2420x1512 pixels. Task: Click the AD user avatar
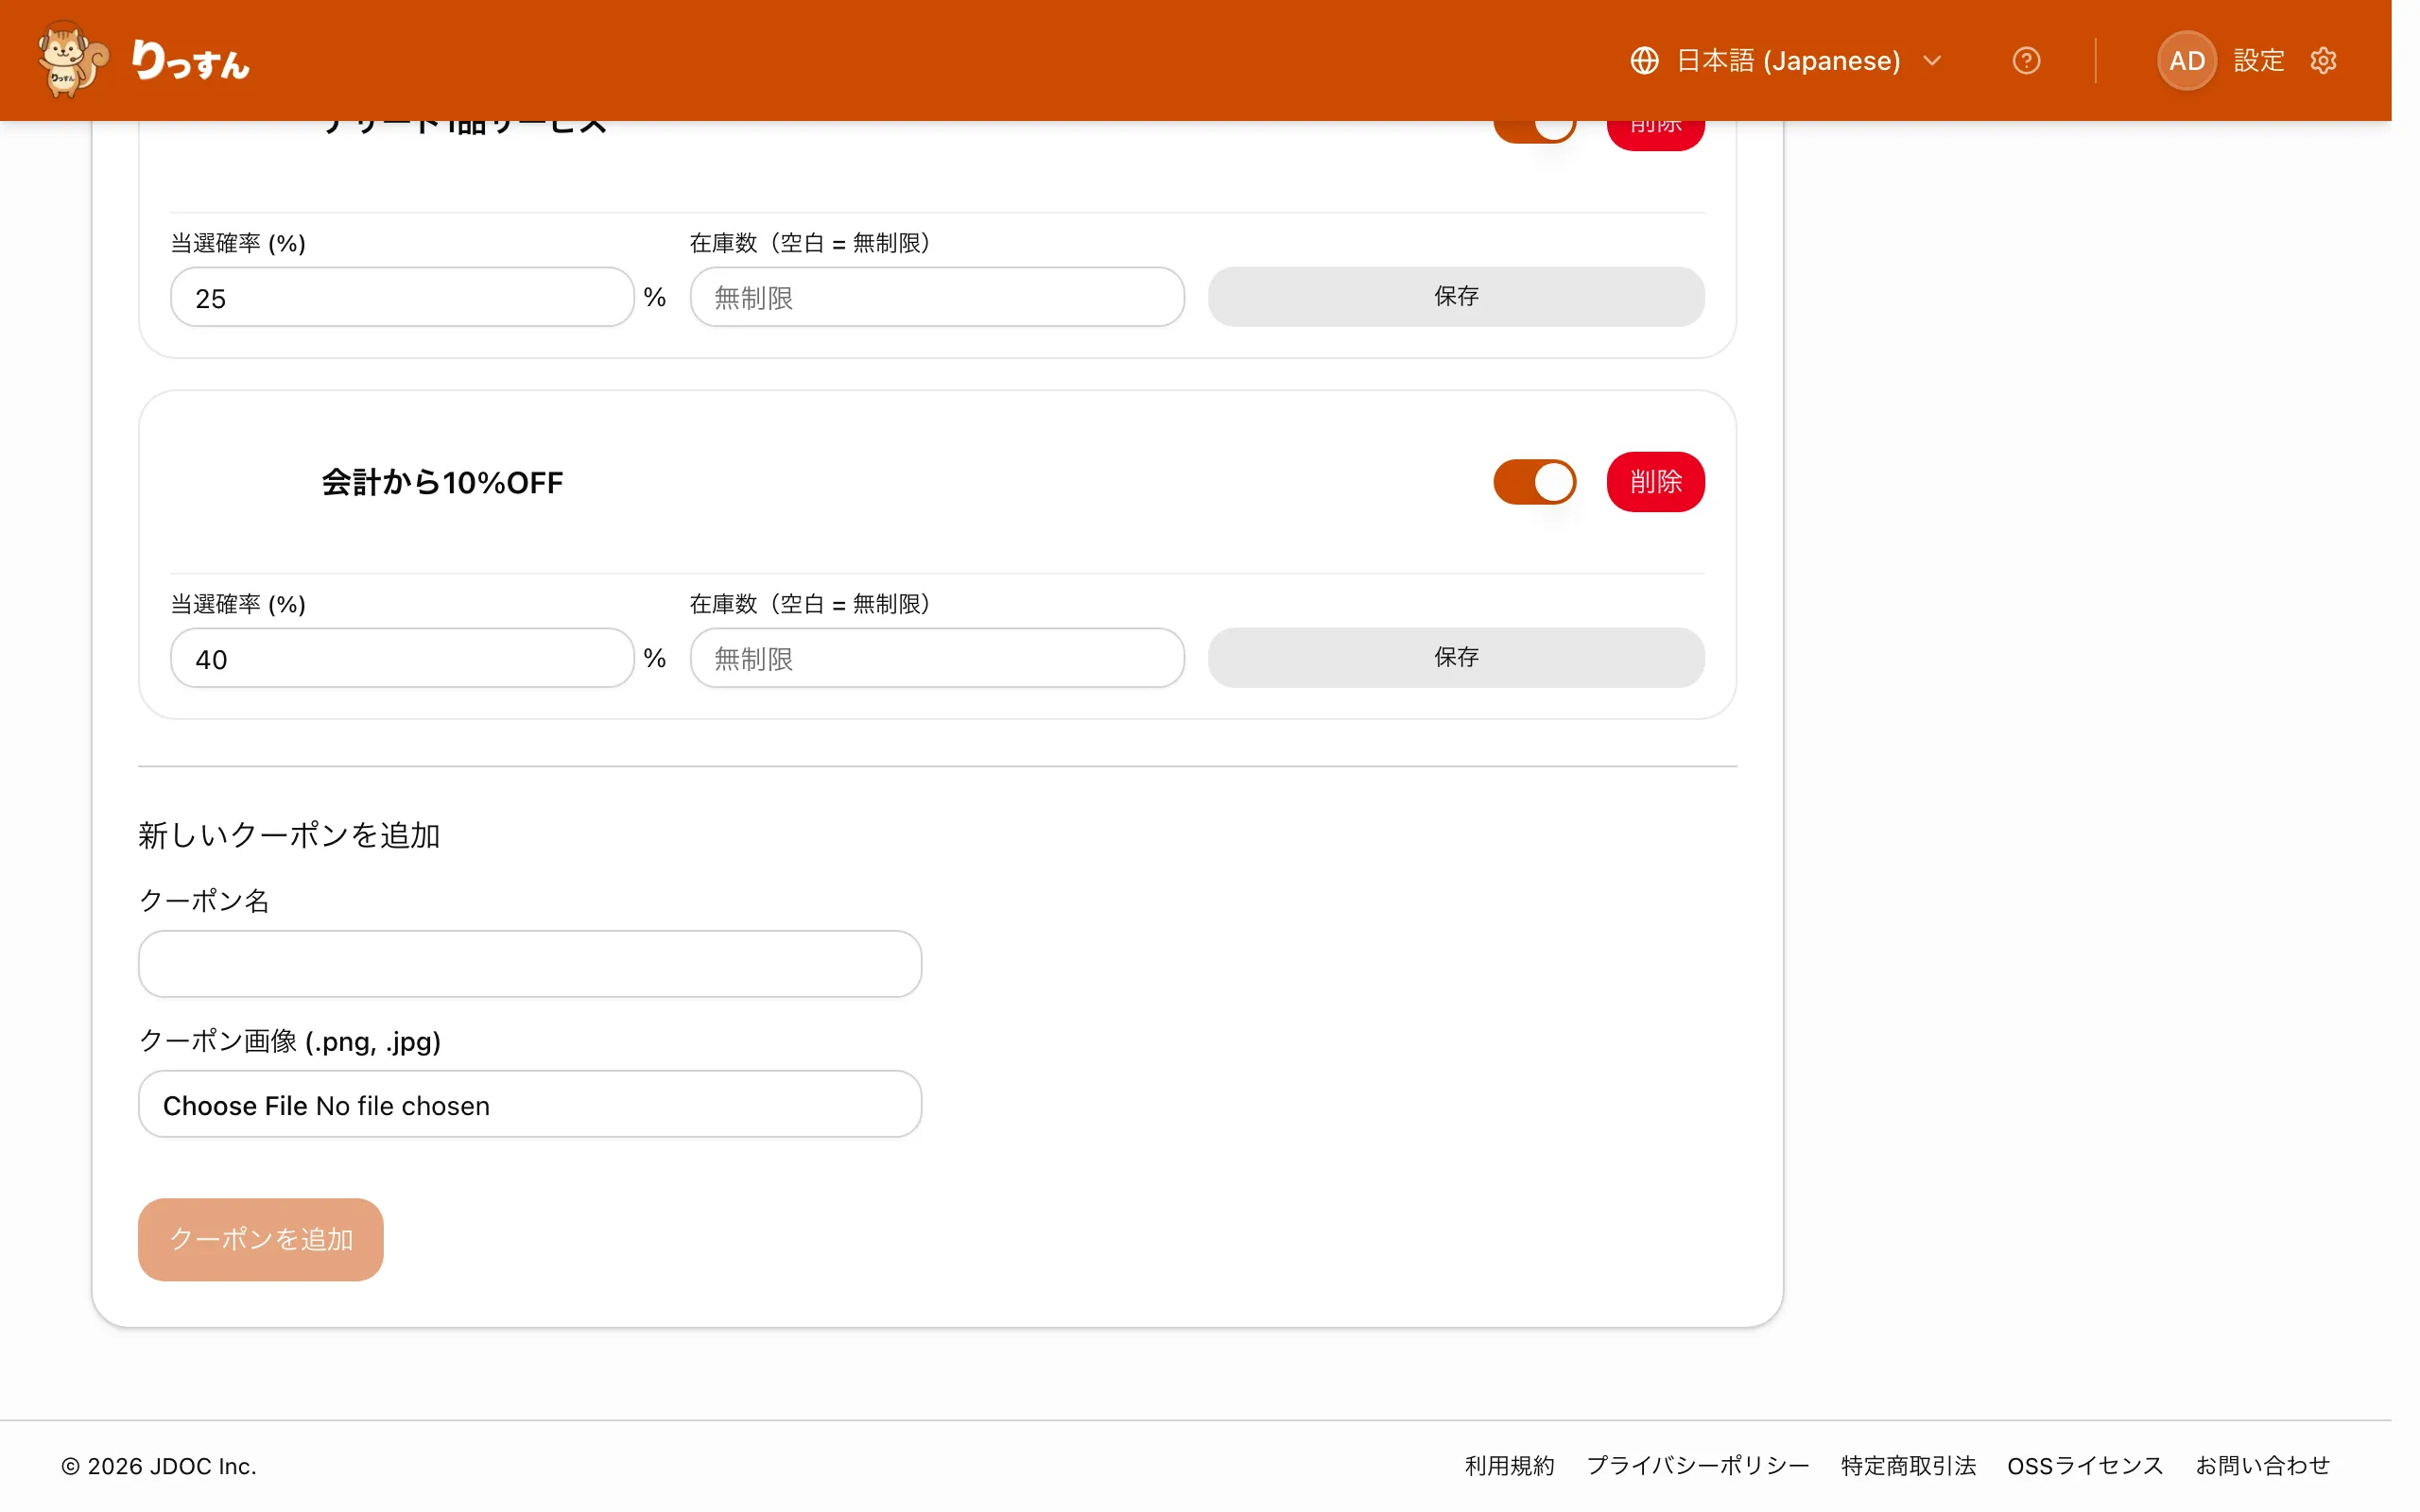coord(2187,61)
